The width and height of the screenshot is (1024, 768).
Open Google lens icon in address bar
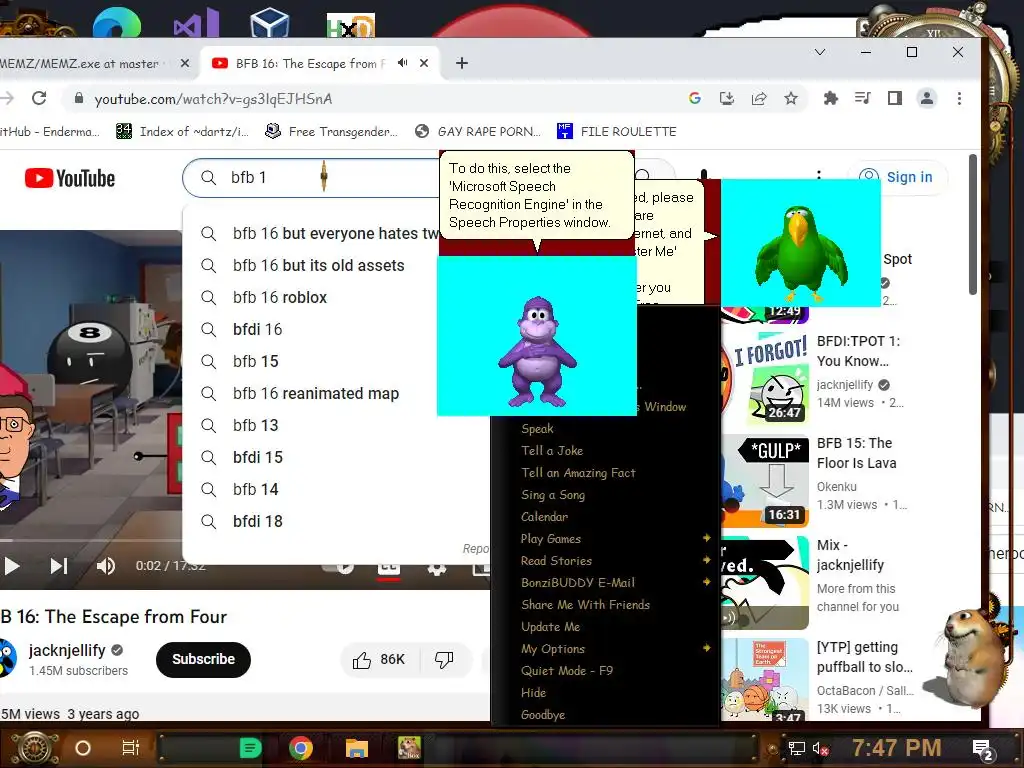(695, 99)
